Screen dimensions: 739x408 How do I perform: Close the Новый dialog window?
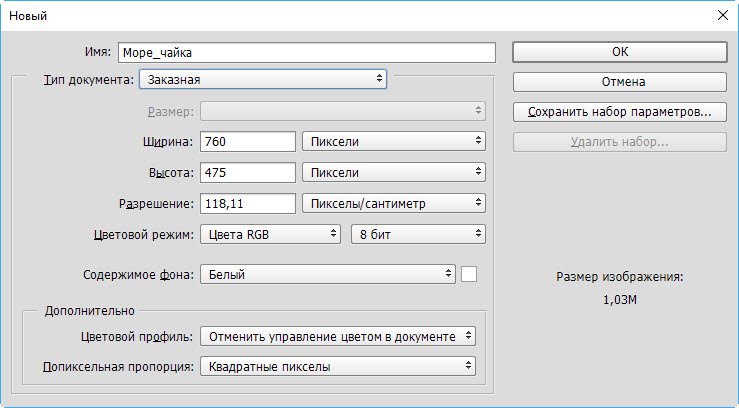721,15
